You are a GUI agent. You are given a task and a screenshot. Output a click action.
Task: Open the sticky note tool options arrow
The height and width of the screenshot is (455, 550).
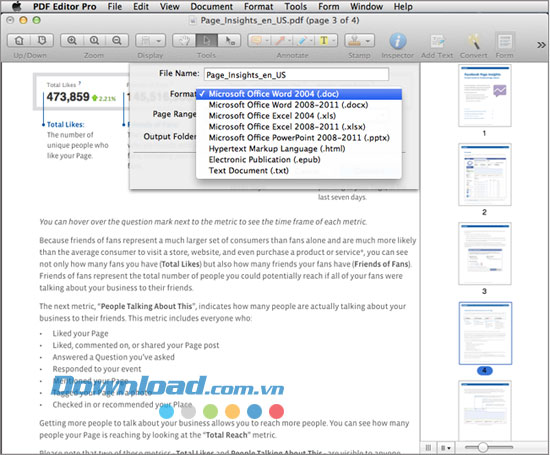(x=267, y=41)
